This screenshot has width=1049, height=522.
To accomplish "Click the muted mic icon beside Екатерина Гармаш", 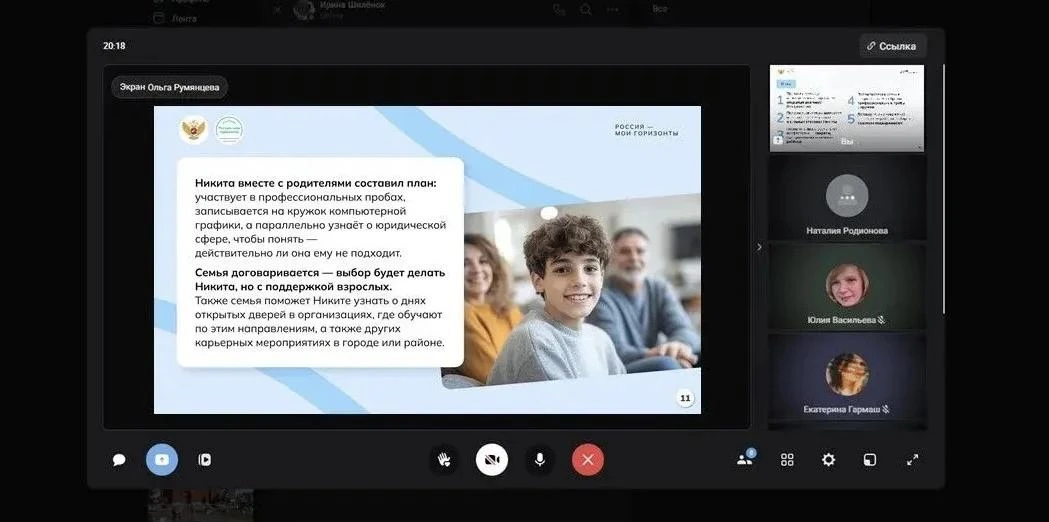I will click(x=886, y=409).
